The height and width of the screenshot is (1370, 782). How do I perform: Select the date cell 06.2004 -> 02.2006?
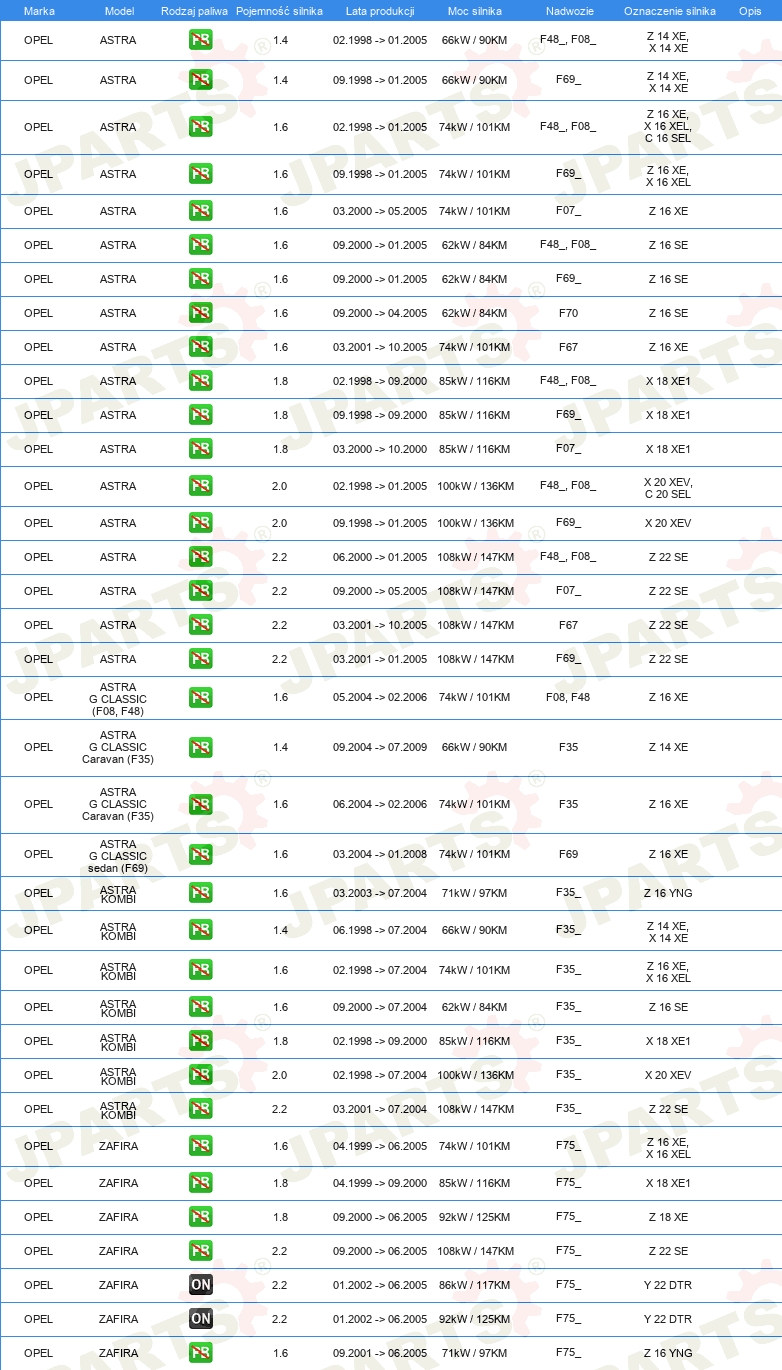pyautogui.click(x=380, y=804)
